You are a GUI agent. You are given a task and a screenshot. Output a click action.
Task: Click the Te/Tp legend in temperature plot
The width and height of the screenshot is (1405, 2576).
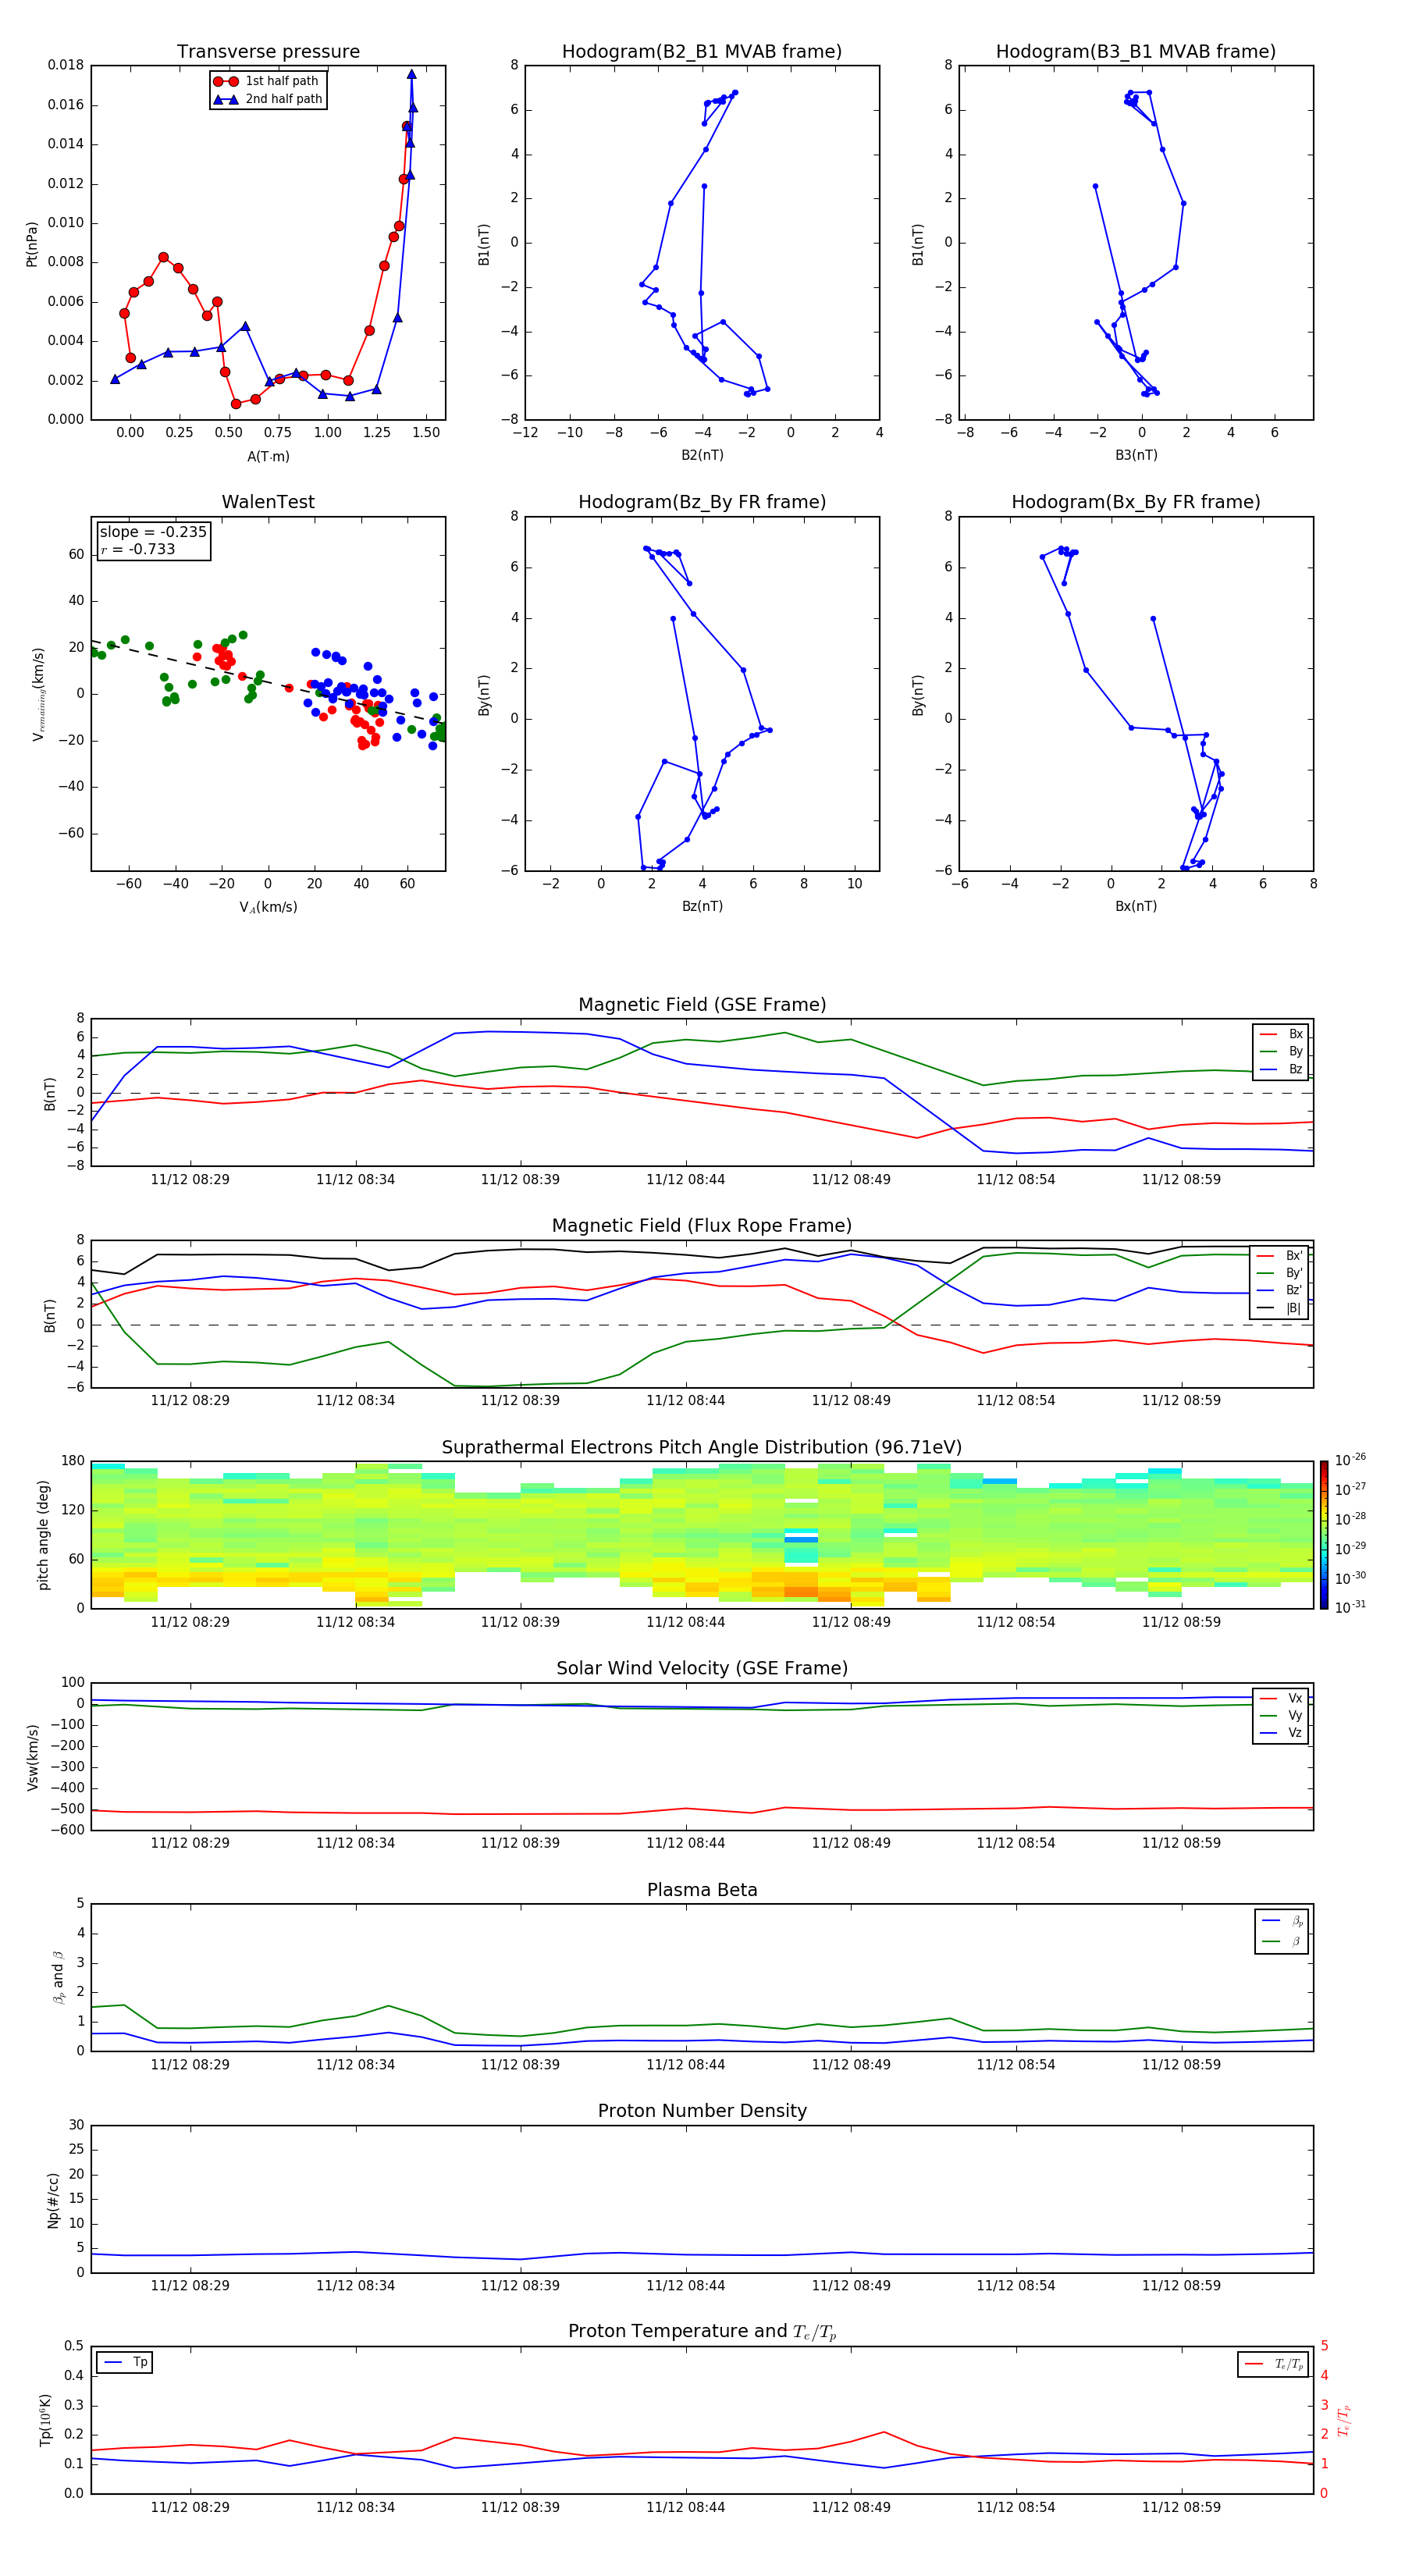click(x=1274, y=2364)
